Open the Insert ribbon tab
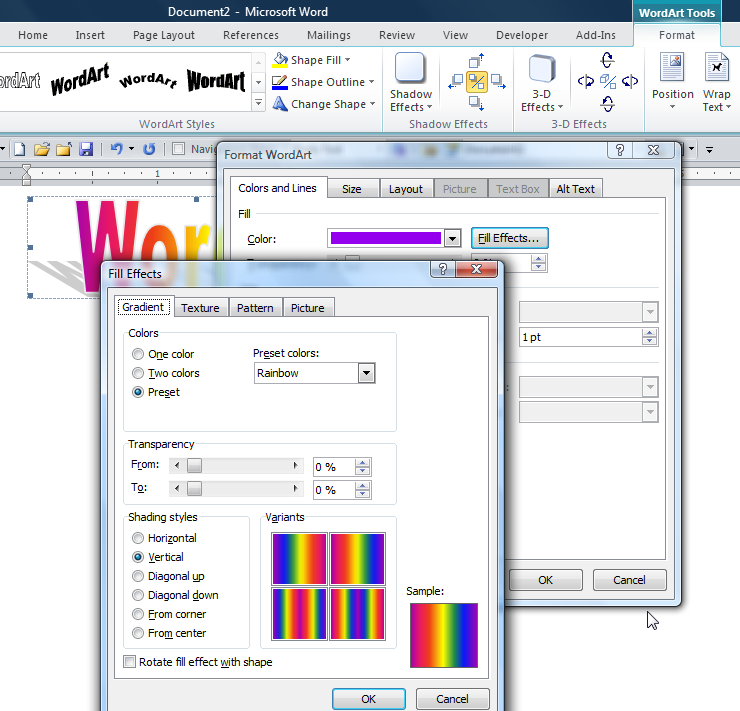 click(90, 35)
